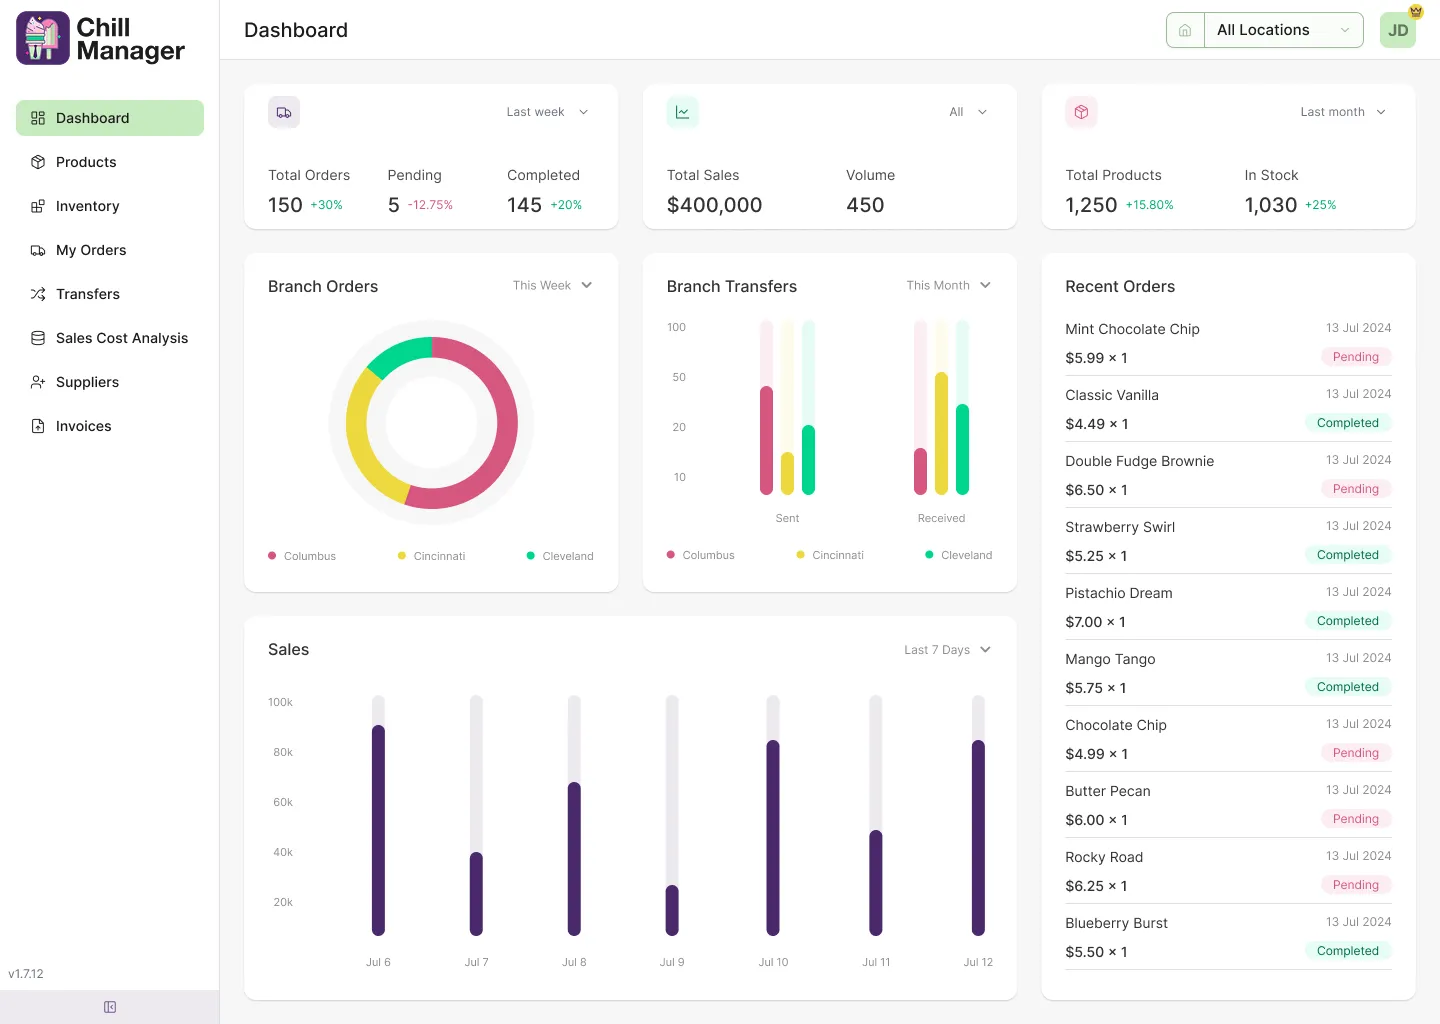Click the JD user avatar
This screenshot has height=1024, width=1440.
(x=1398, y=30)
